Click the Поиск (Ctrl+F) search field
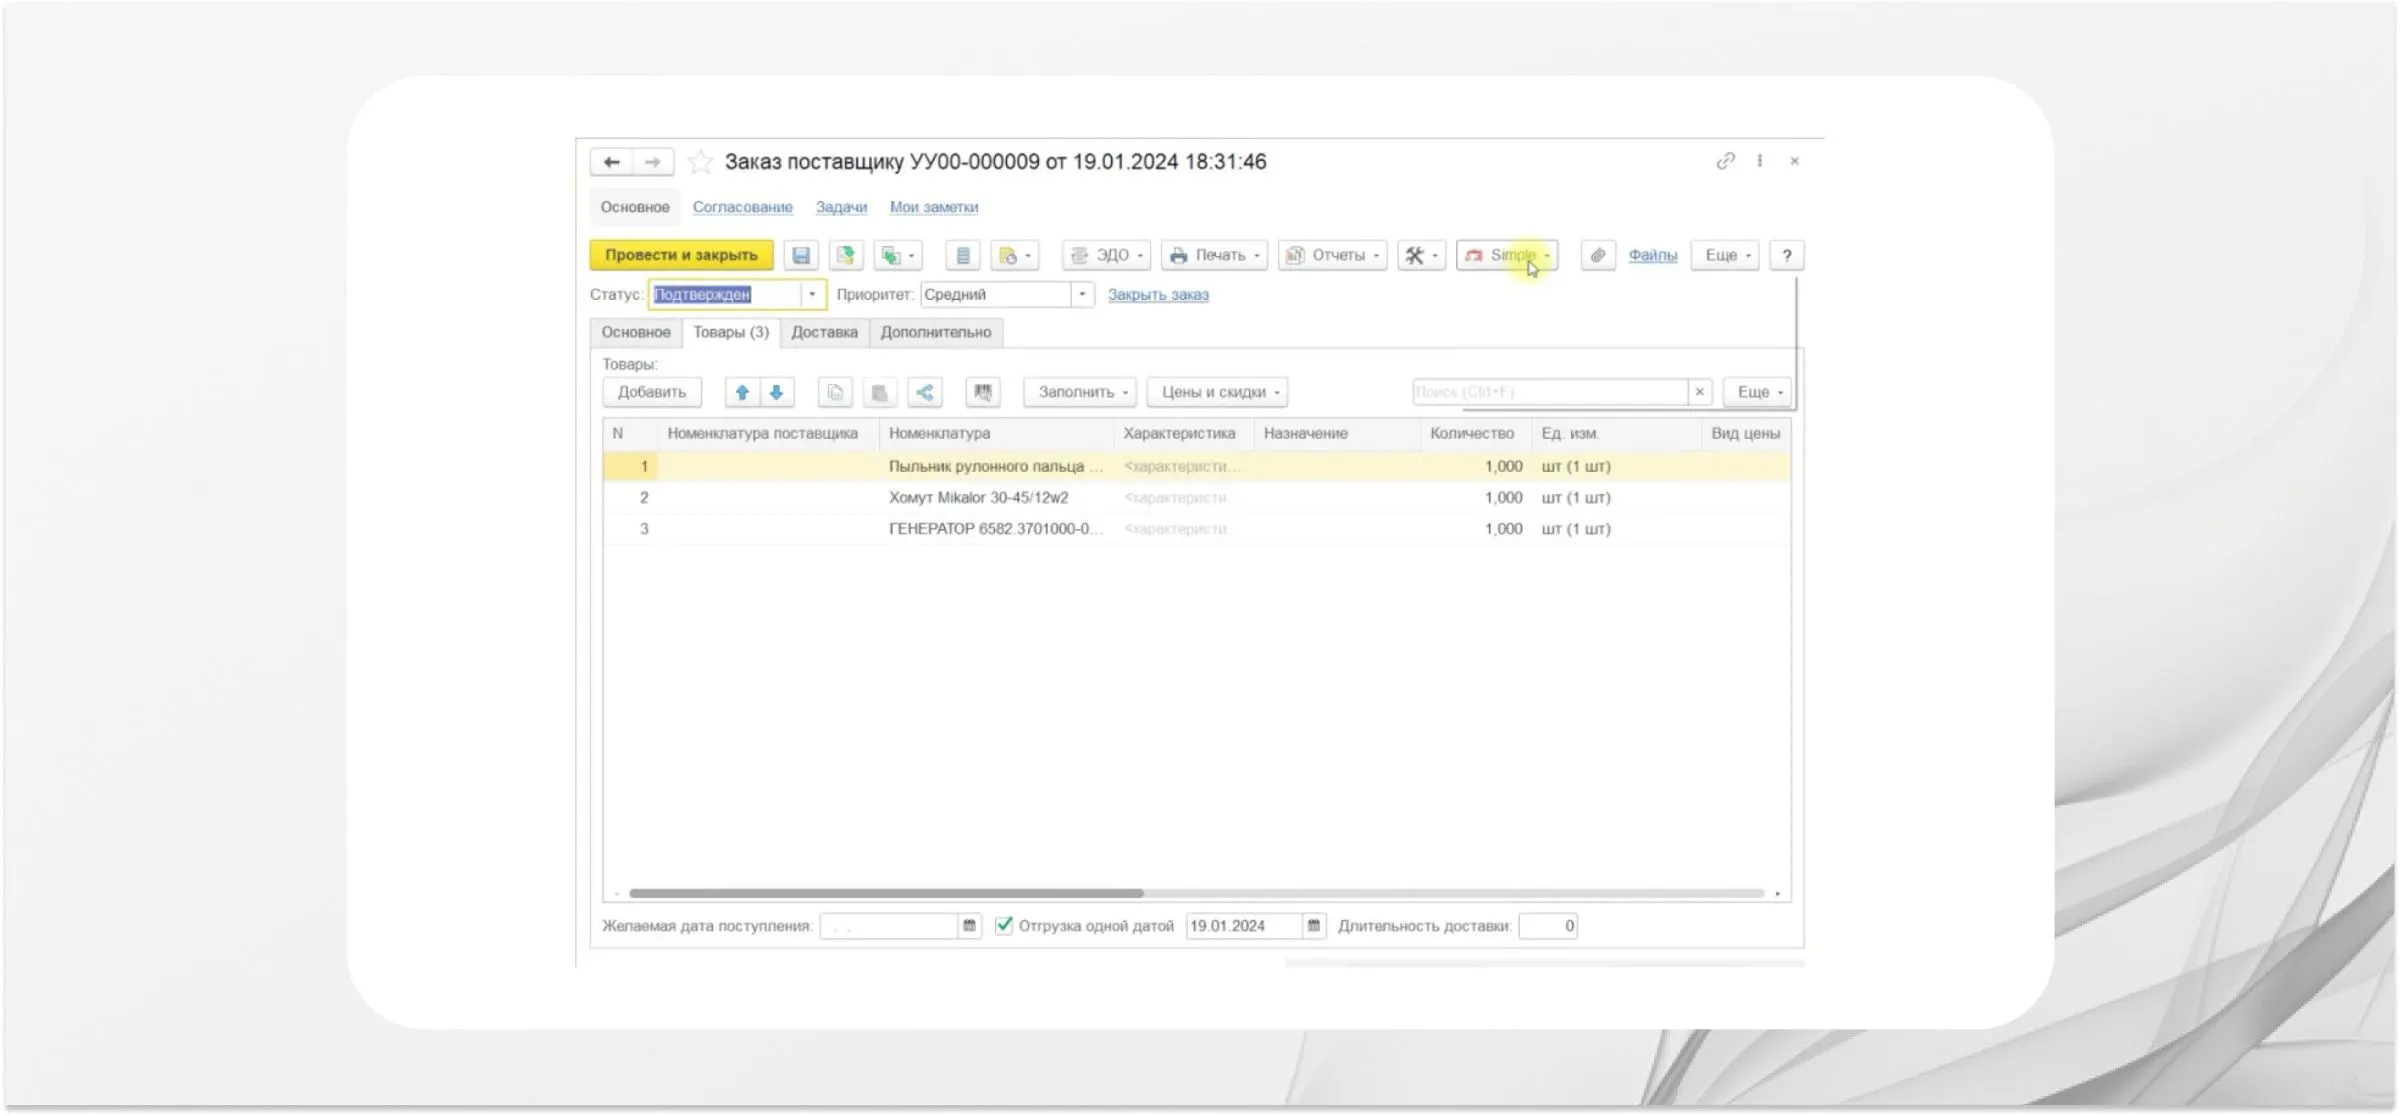The width and height of the screenshot is (2400, 1116). [x=1550, y=392]
